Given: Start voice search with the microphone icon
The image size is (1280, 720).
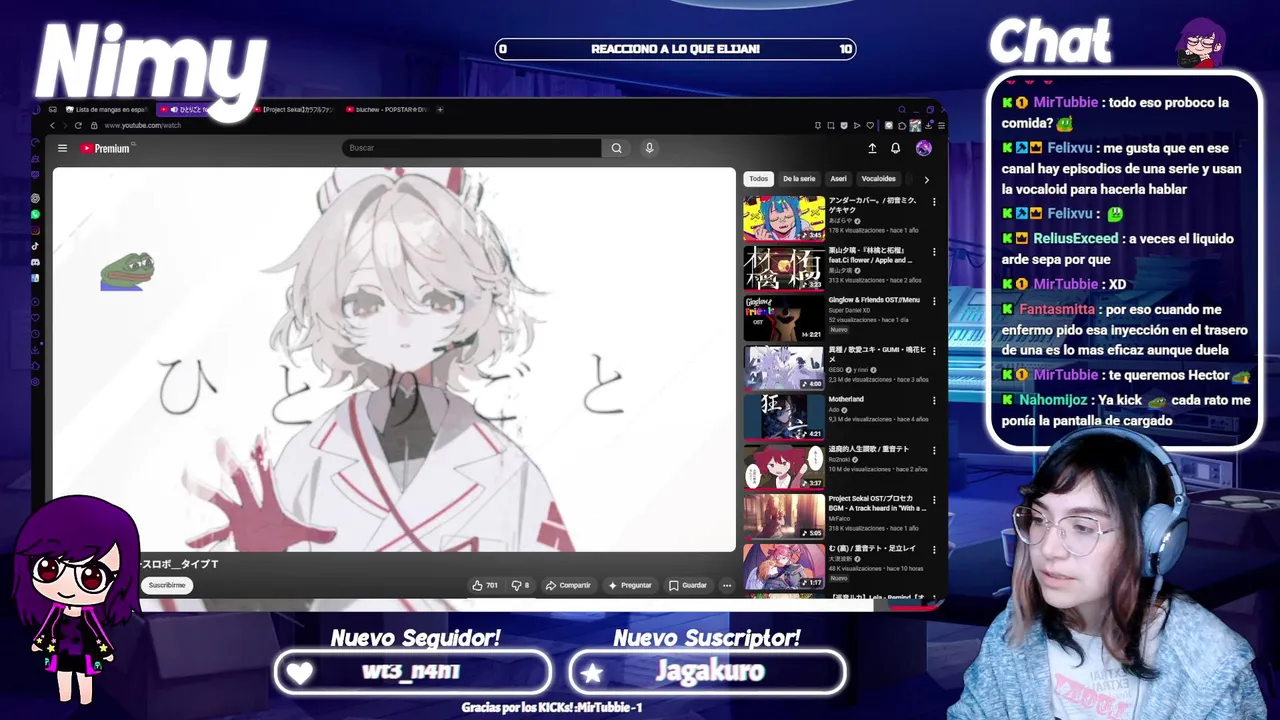Looking at the screenshot, I should click(649, 148).
